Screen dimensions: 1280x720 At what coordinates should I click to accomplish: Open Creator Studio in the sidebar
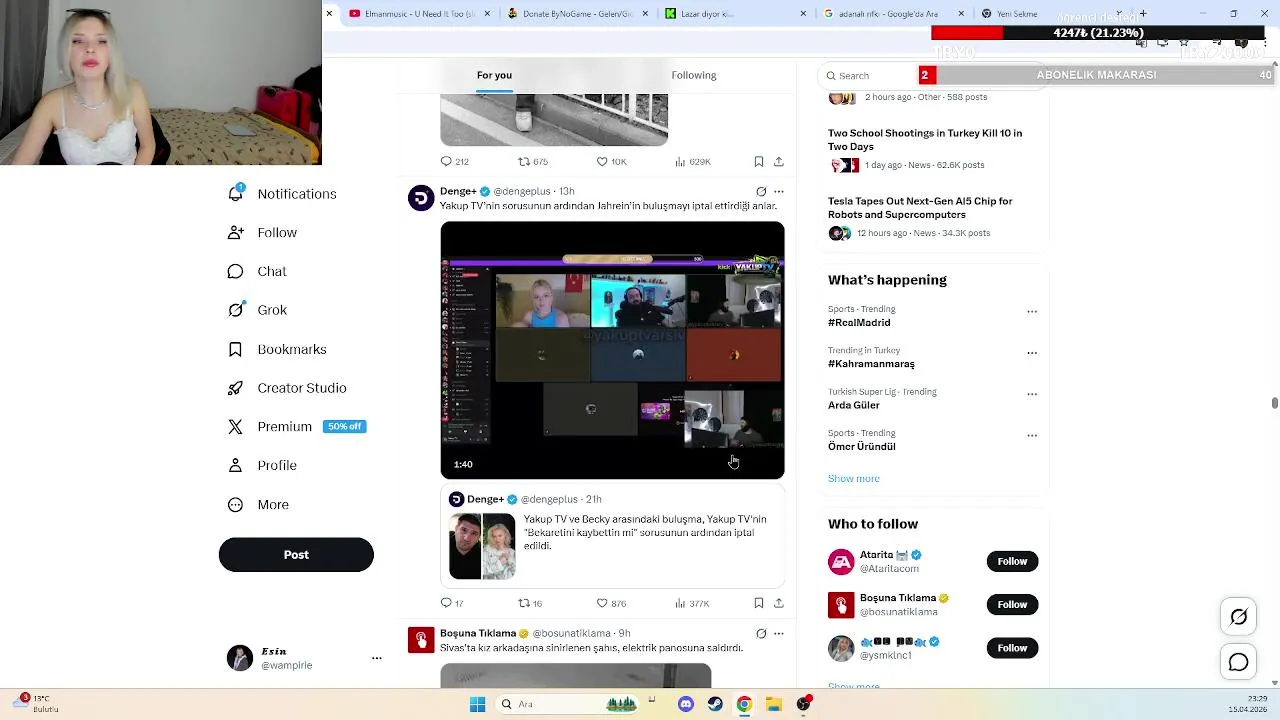pos(287,388)
